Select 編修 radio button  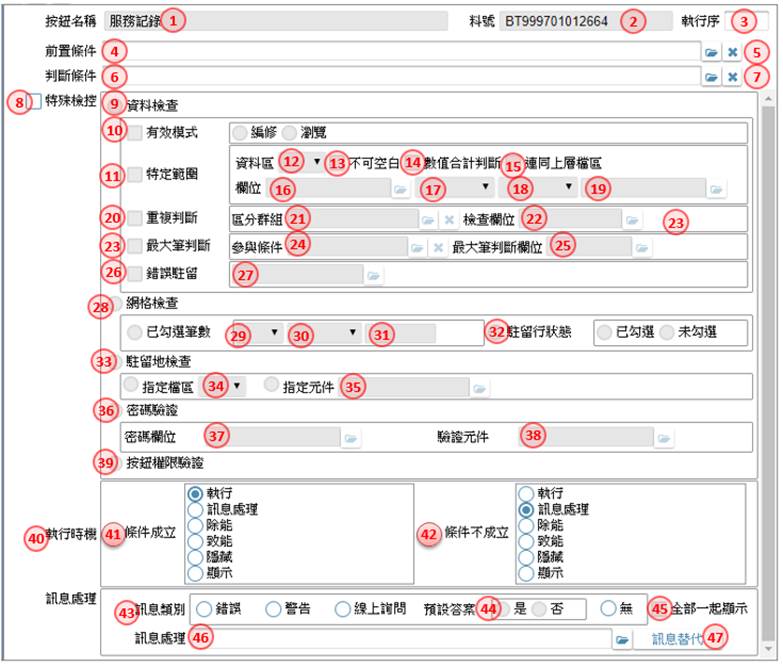point(240,133)
